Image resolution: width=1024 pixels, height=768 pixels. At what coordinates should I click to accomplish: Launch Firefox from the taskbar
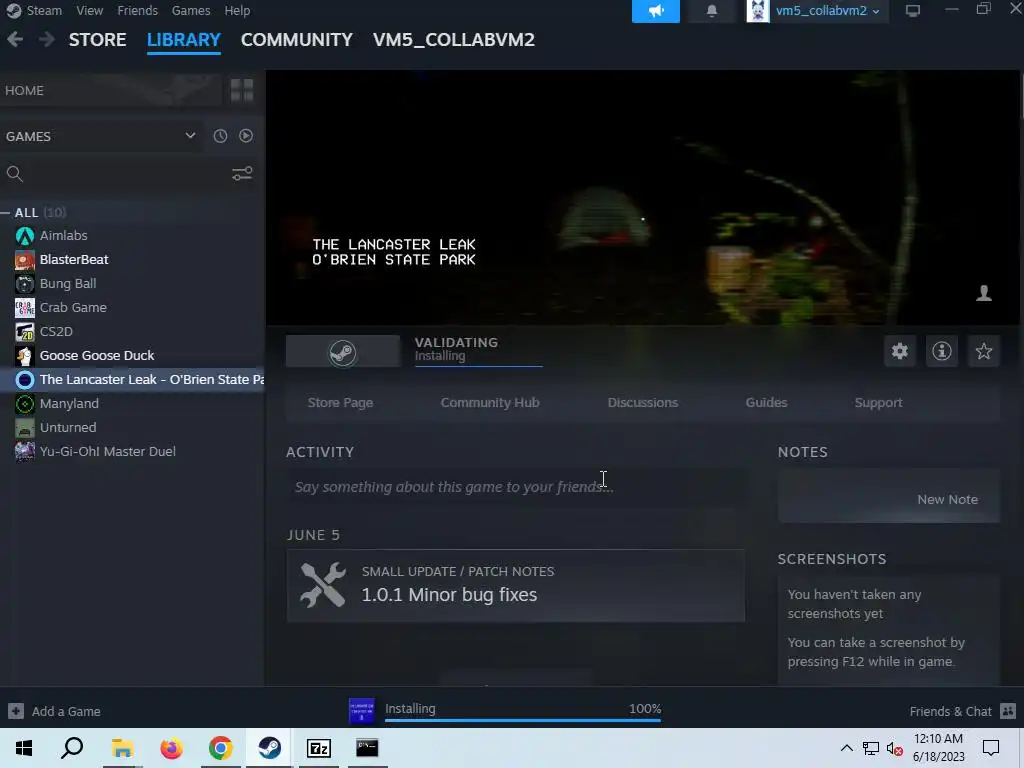coord(172,748)
